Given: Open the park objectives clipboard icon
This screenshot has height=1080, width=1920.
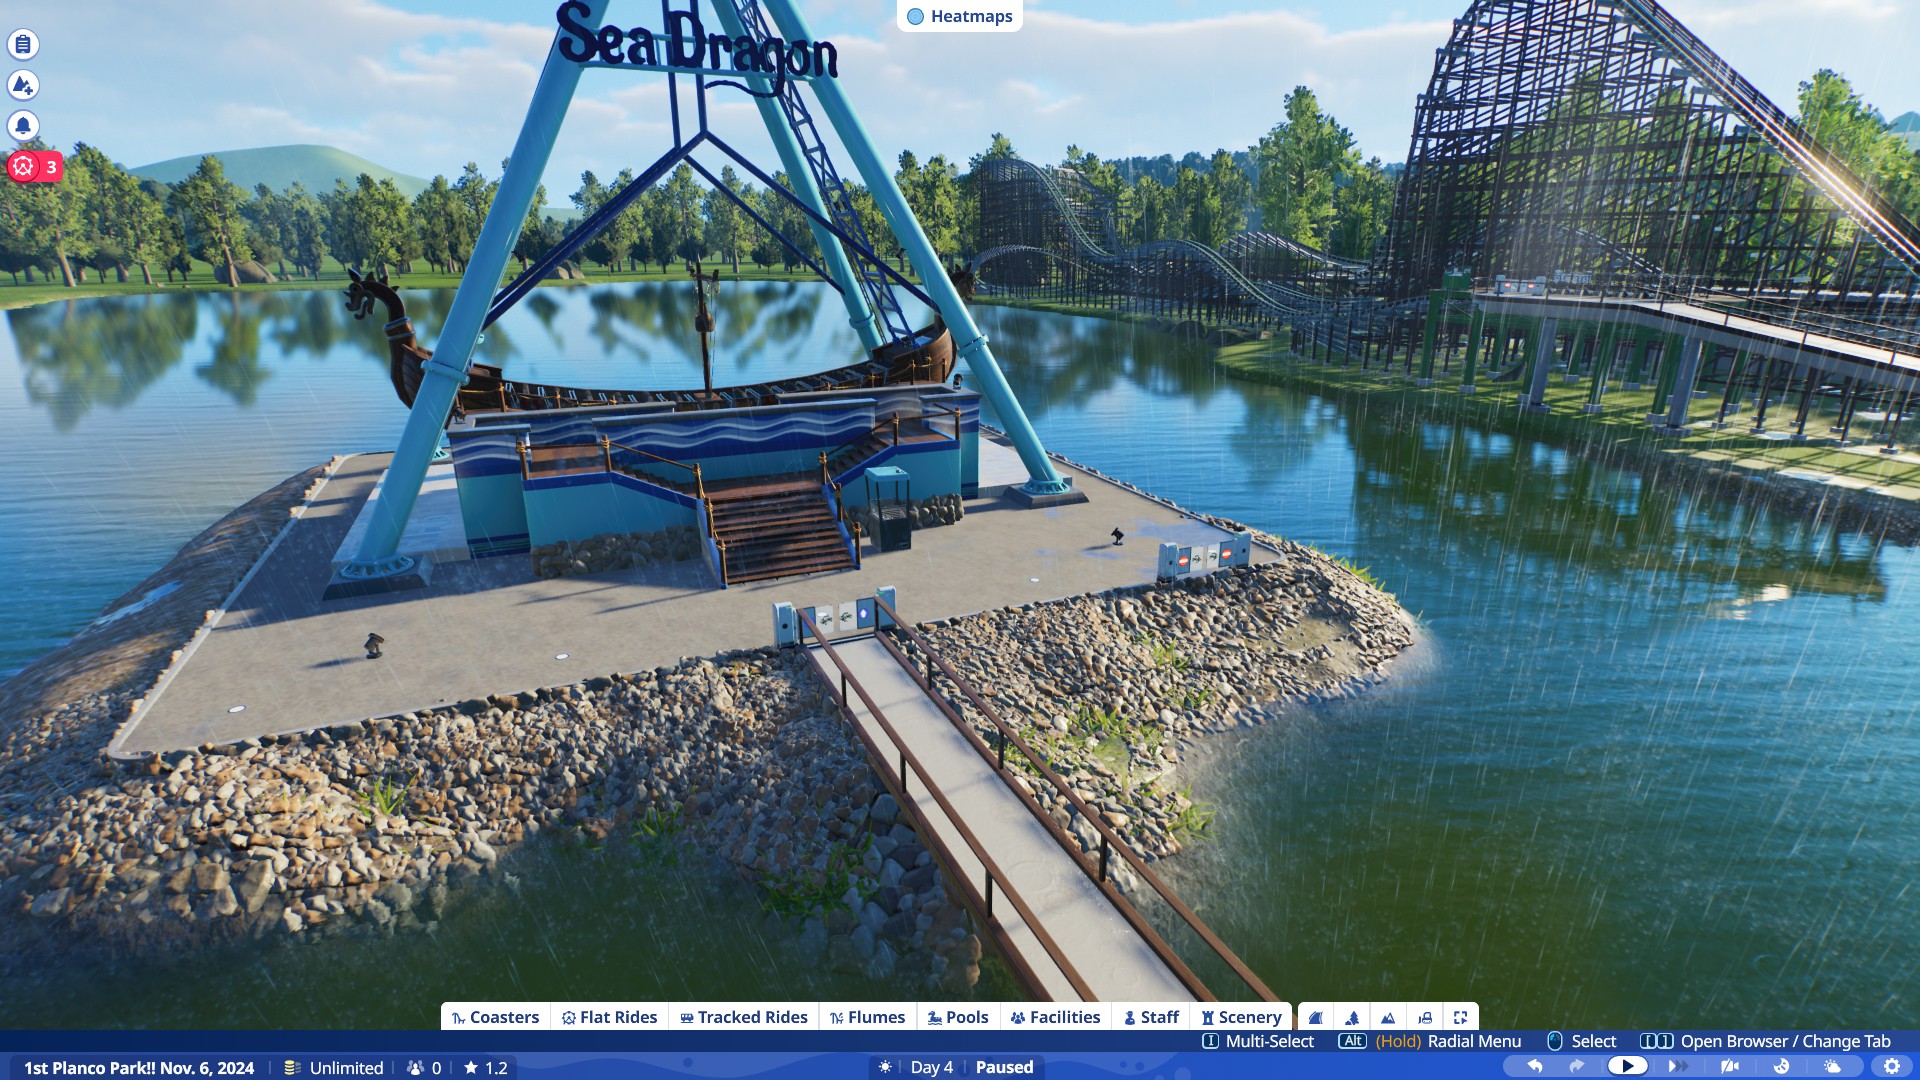Looking at the screenshot, I should tap(23, 44).
